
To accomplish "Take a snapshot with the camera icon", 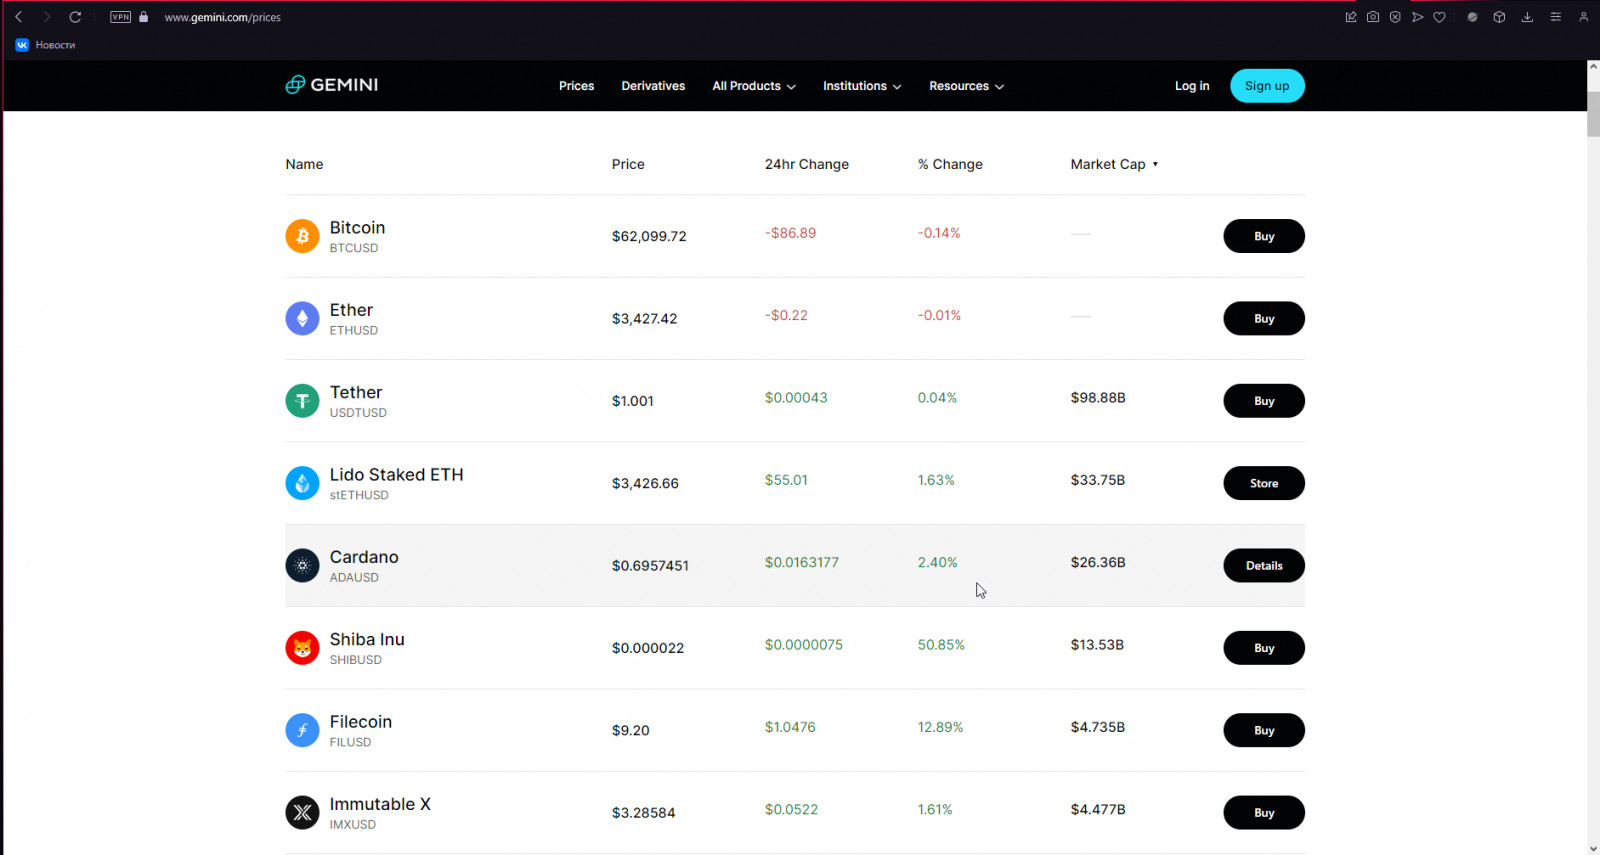I will coord(1373,17).
